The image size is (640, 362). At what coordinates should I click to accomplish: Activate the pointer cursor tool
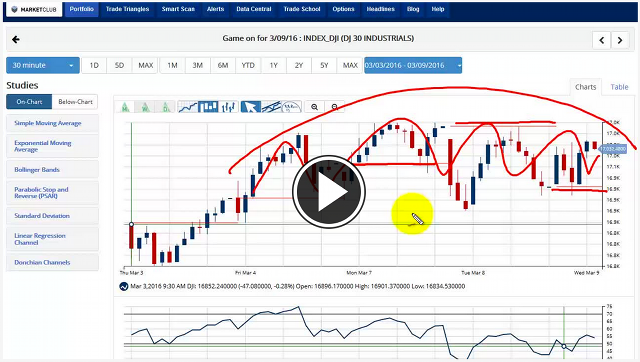tap(251, 107)
